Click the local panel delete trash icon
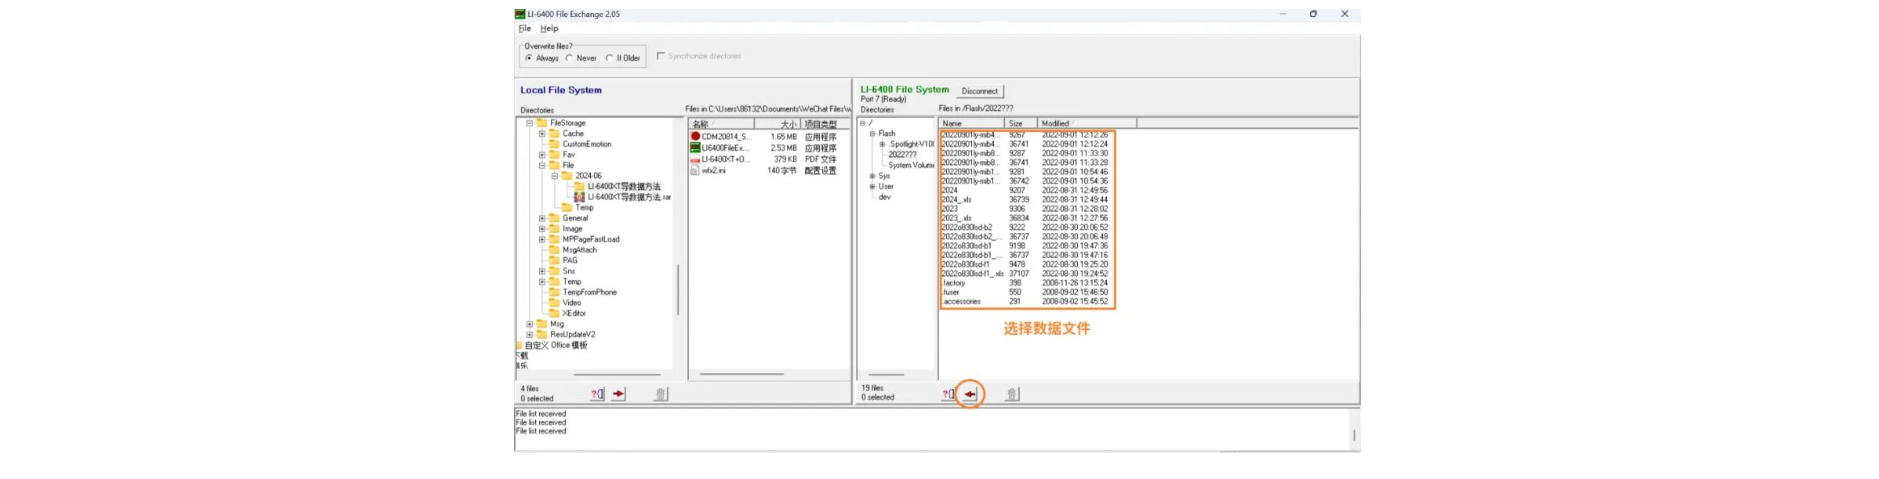 point(661,394)
